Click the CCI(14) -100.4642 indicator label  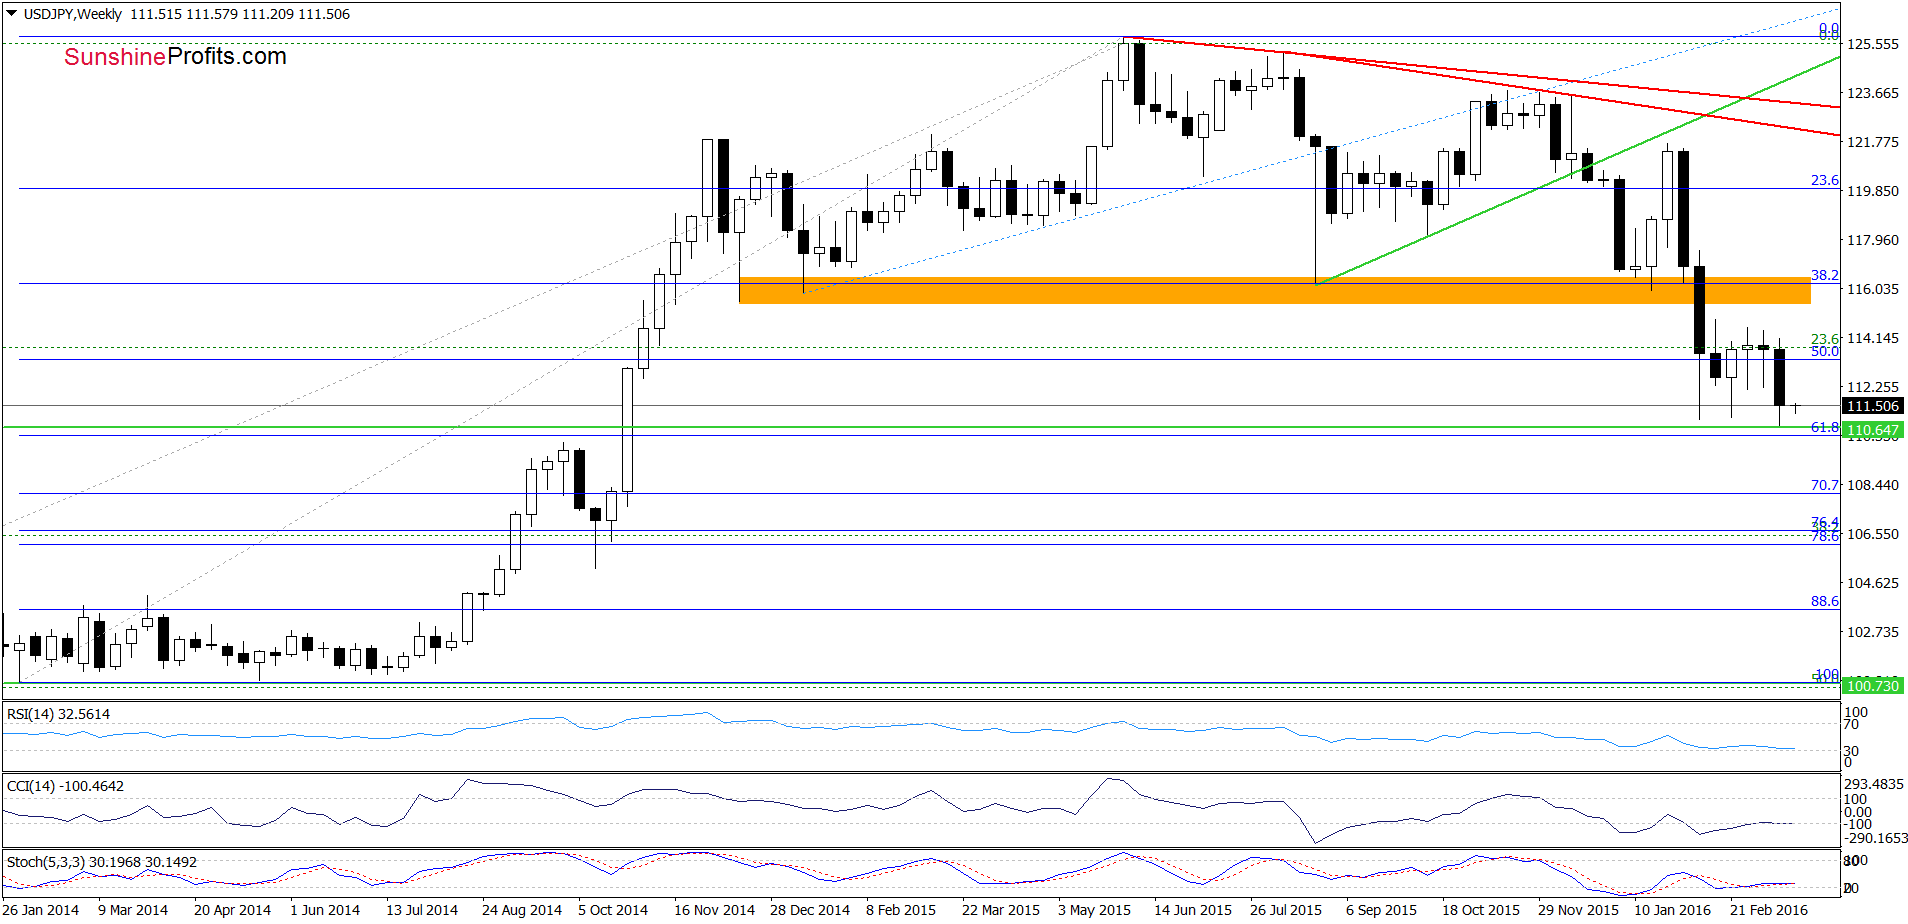[66, 786]
